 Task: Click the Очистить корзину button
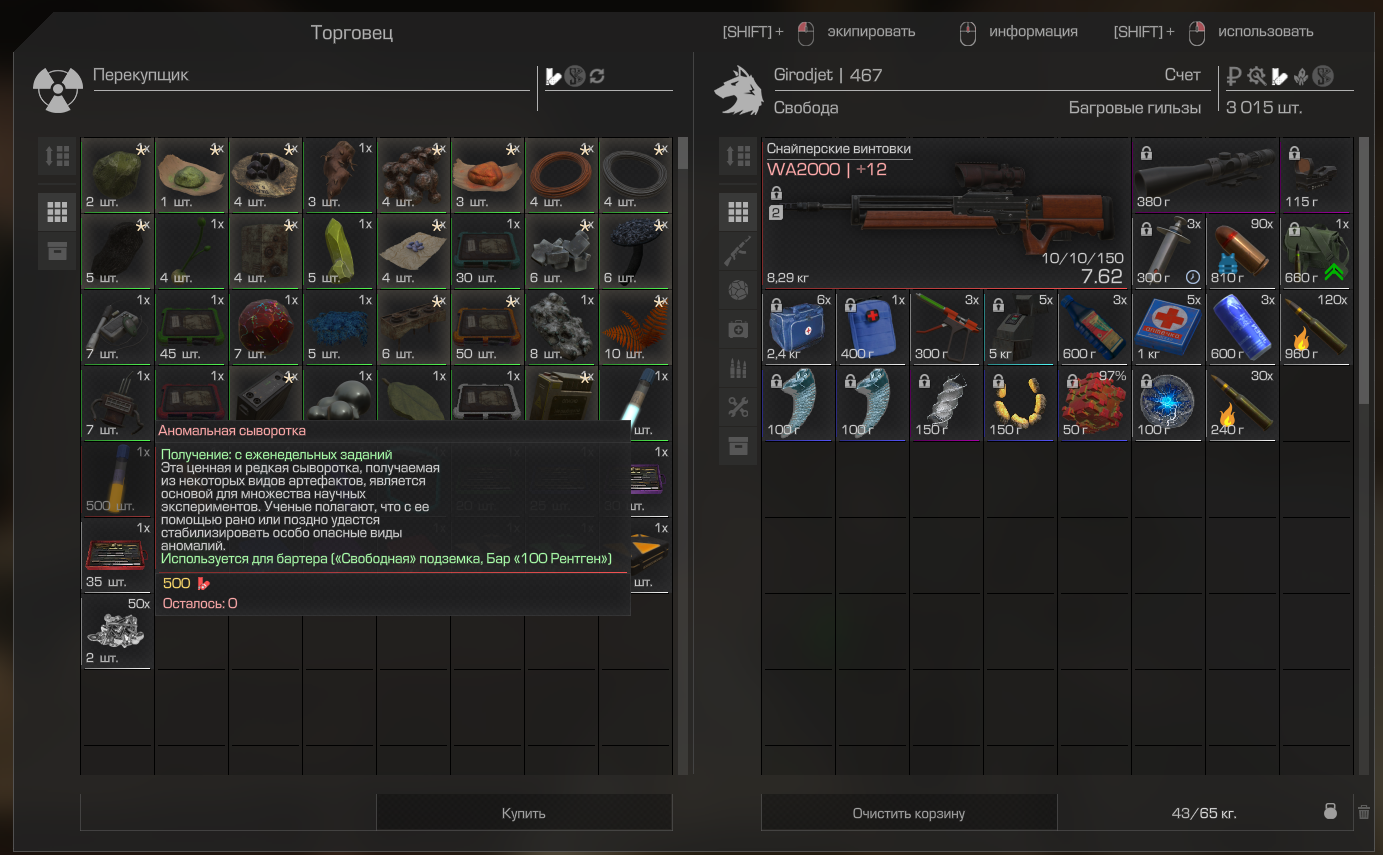(x=909, y=813)
